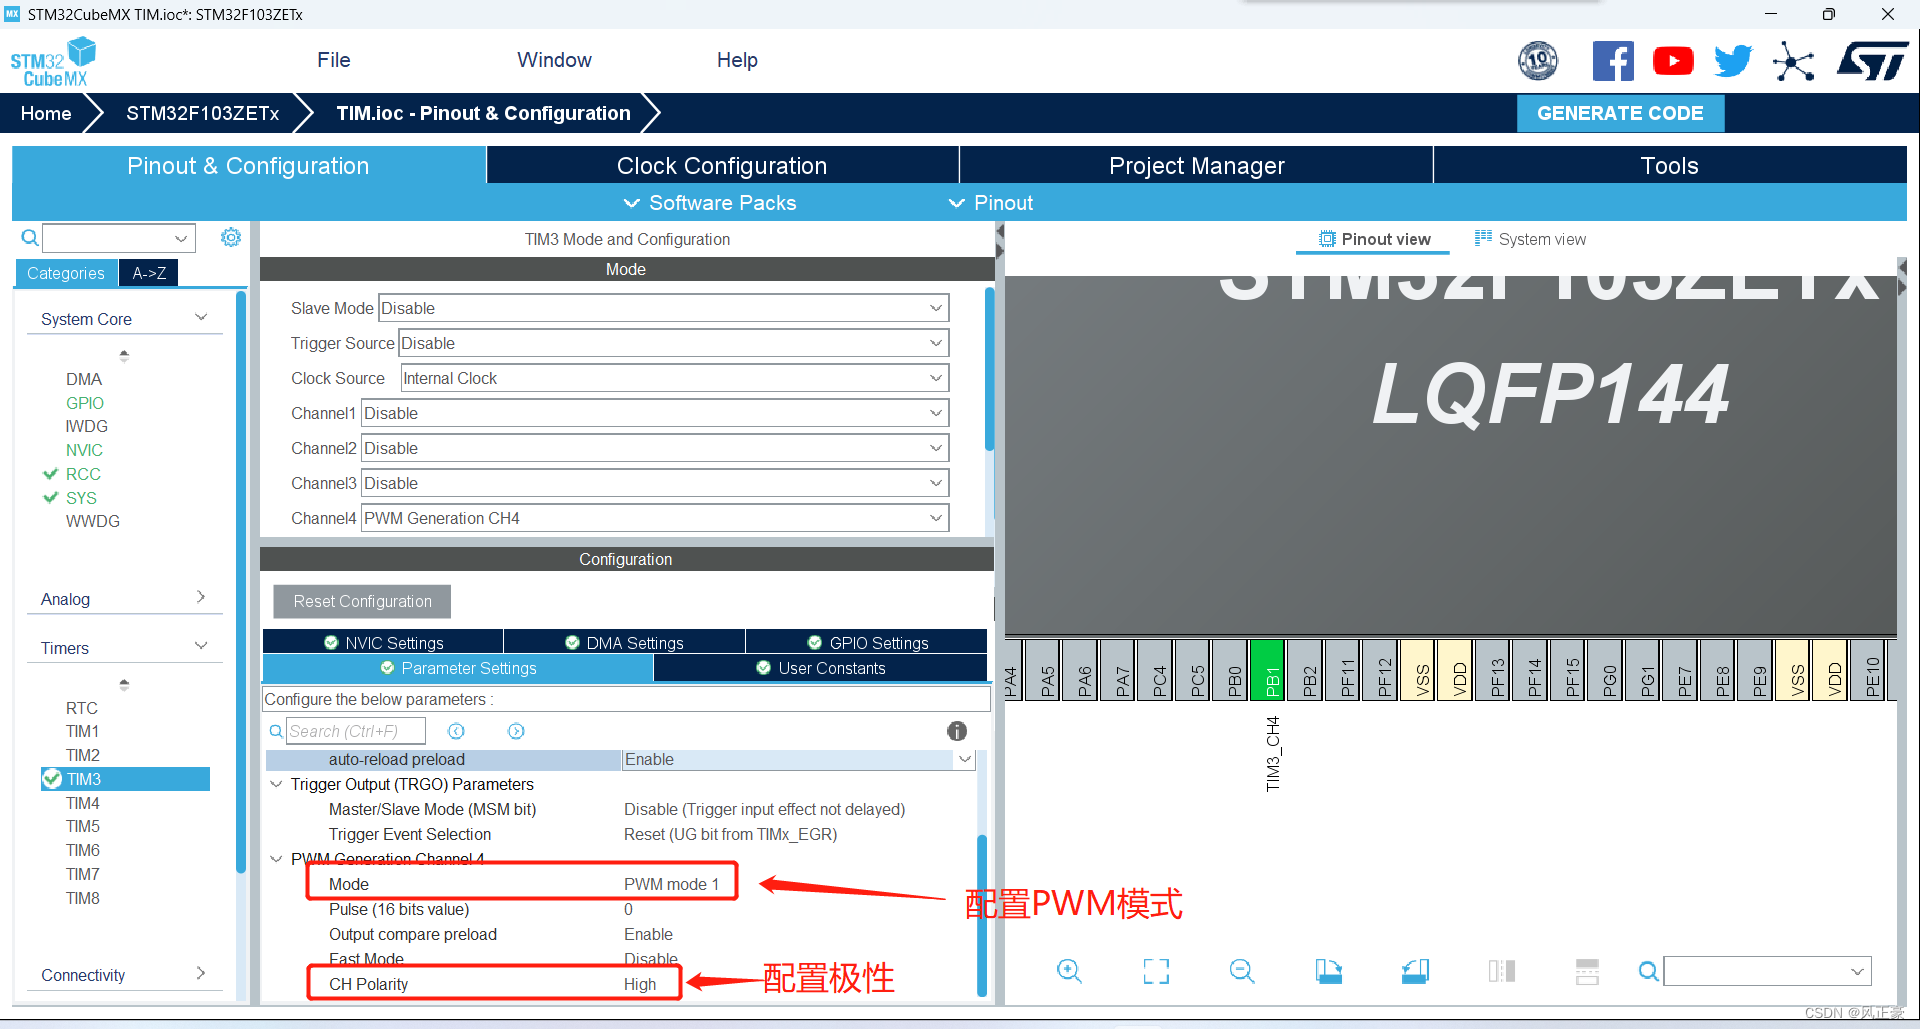
Task: Open the Twitter link icon
Action: pos(1733,62)
